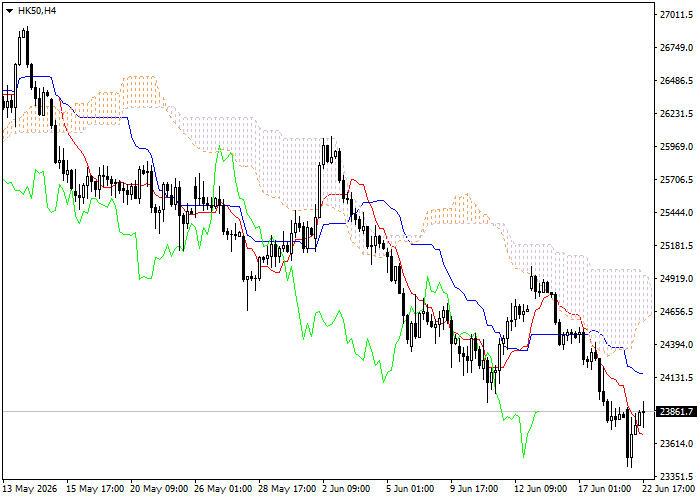Click price level 24919.0 on the scale
Screen dimensions: 700x500
click(x=676, y=279)
